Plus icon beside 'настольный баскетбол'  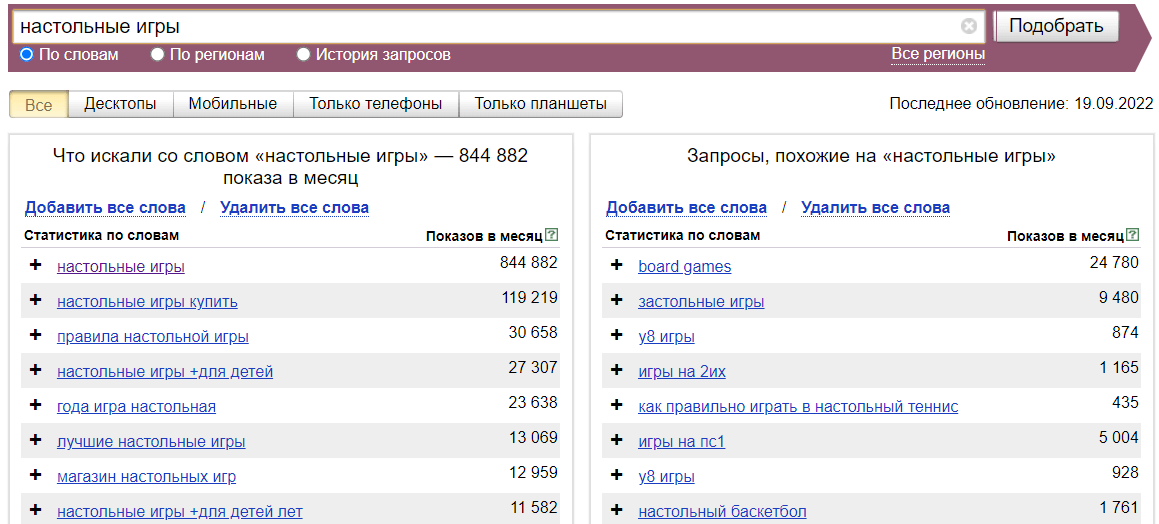[x=616, y=510]
